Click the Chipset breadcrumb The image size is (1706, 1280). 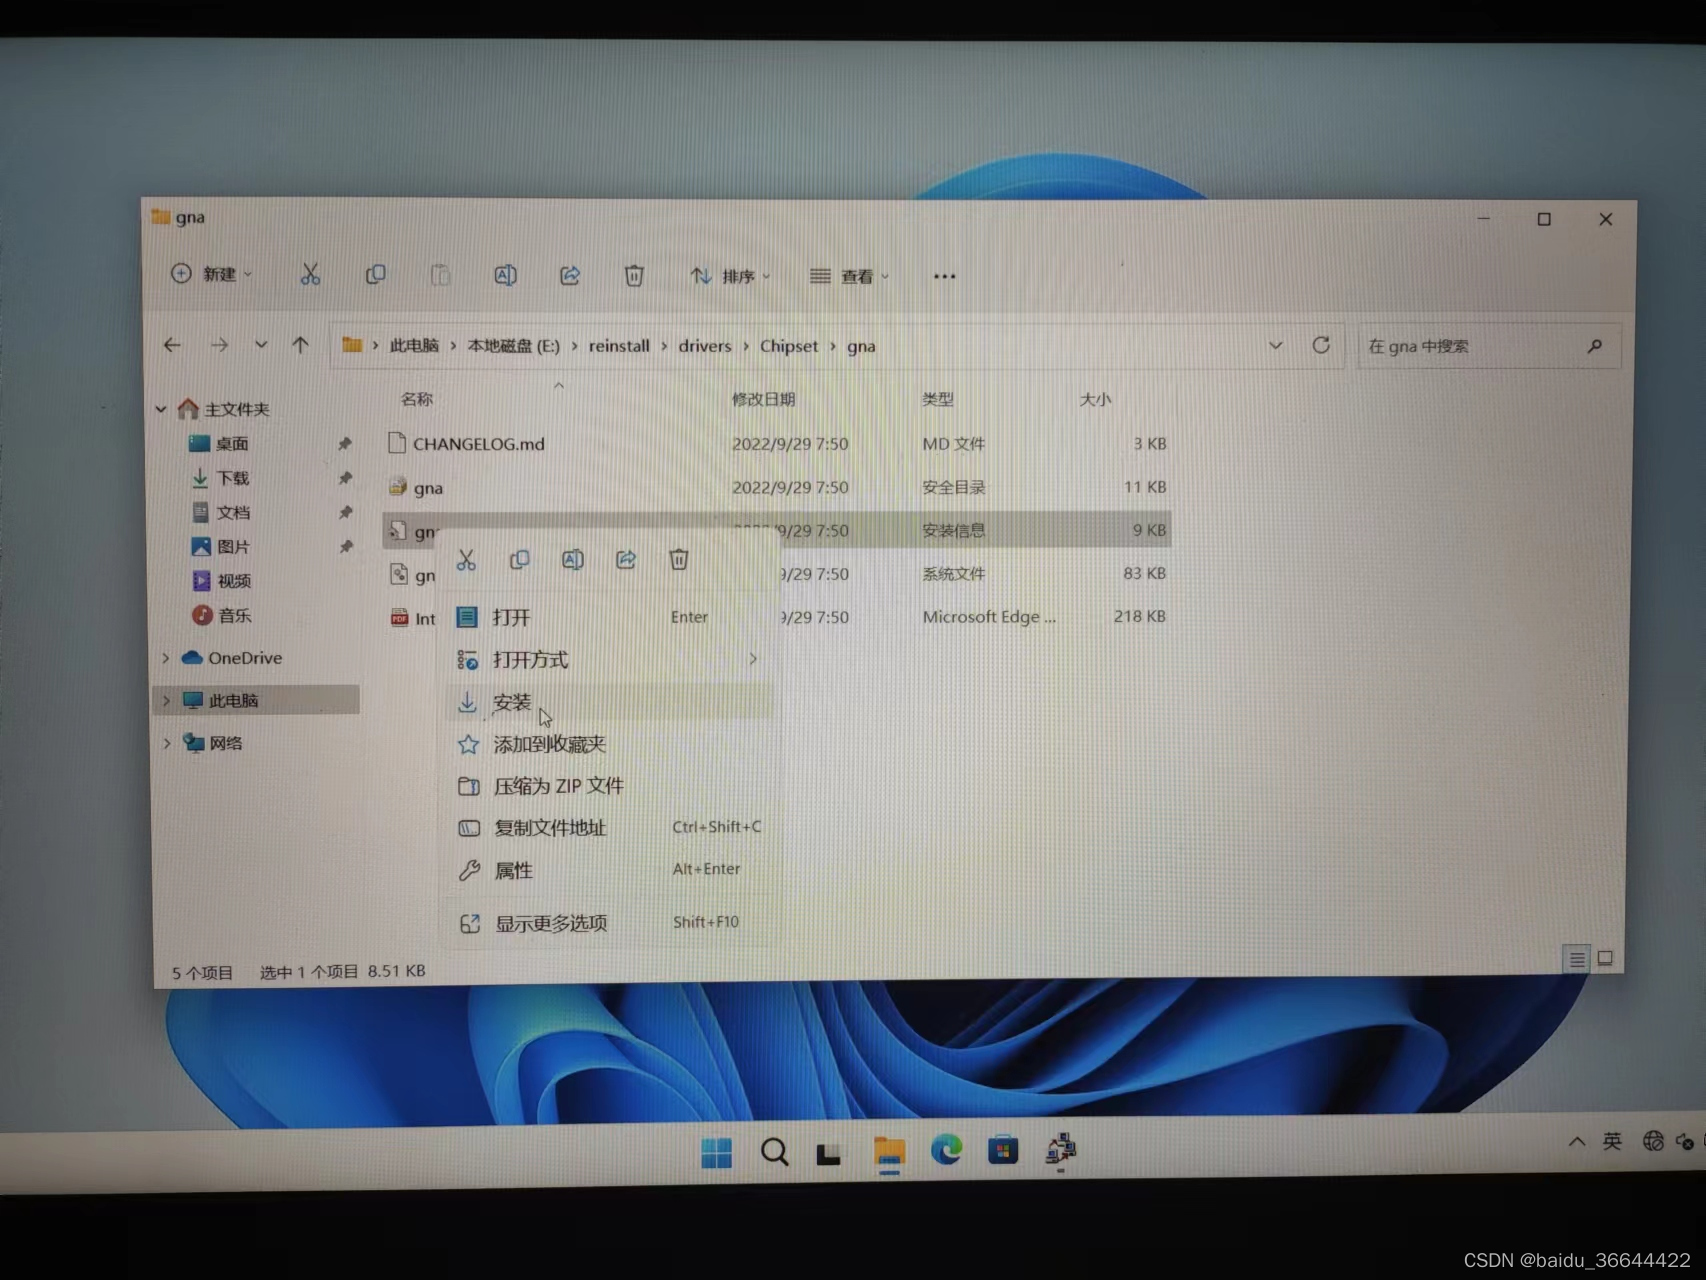[x=788, y=346]
